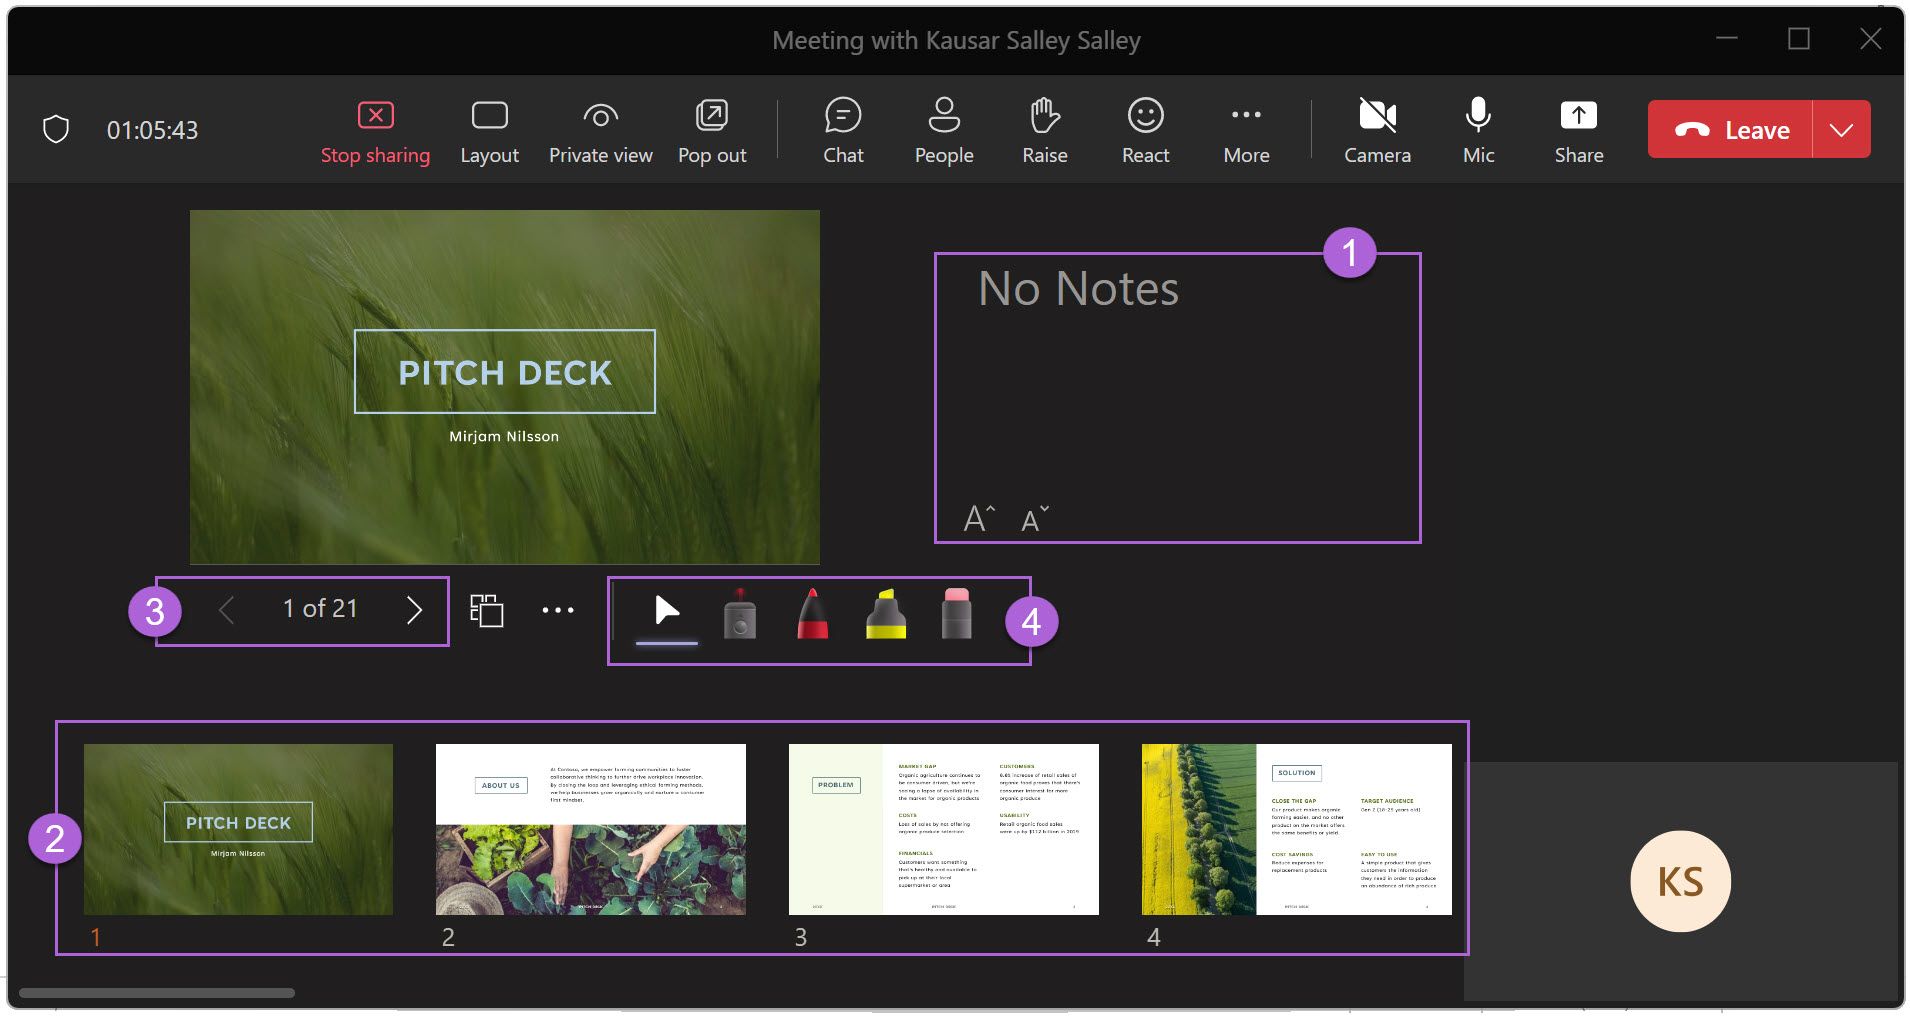Open More options next to slide navigation
The image size is (1910, 1017).
557,609
